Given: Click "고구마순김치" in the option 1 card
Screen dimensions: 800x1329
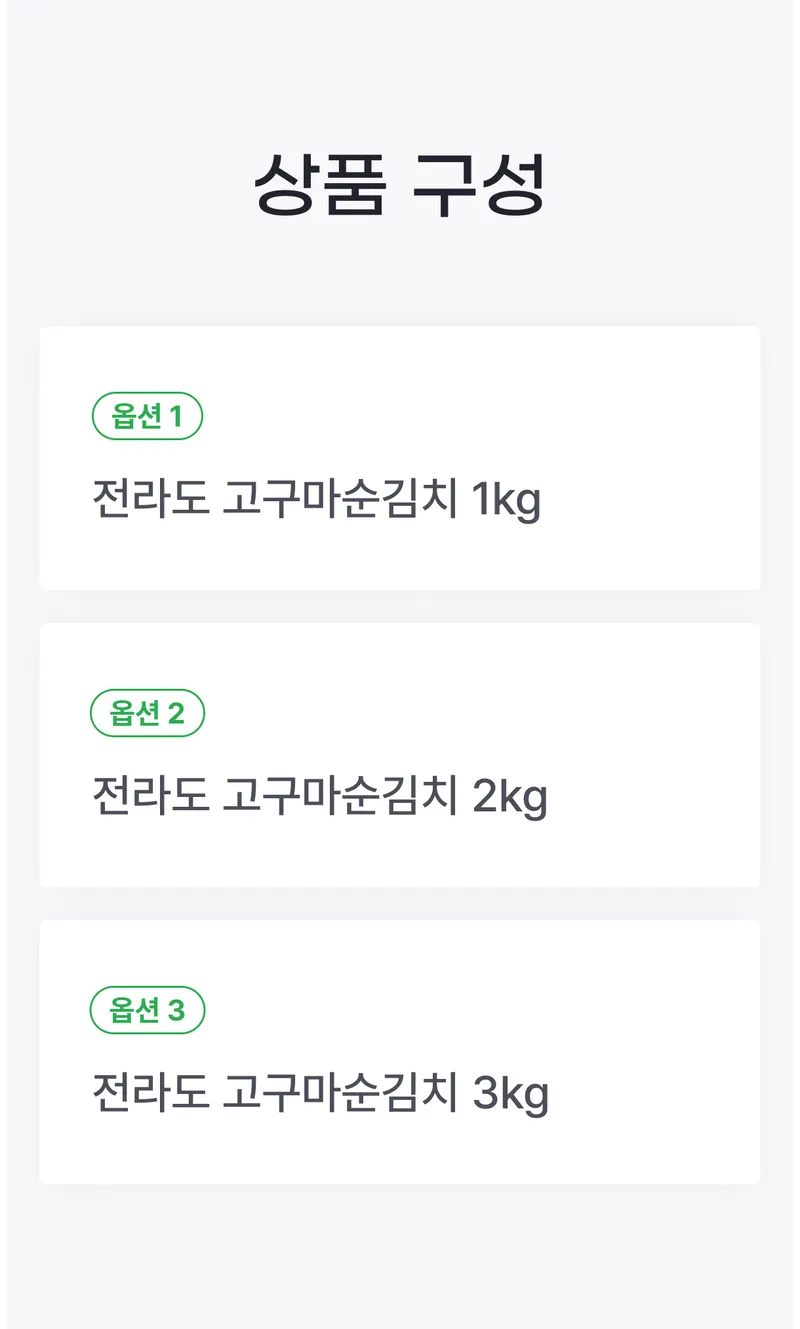Looking at the screenshot, I should (340, 499).
